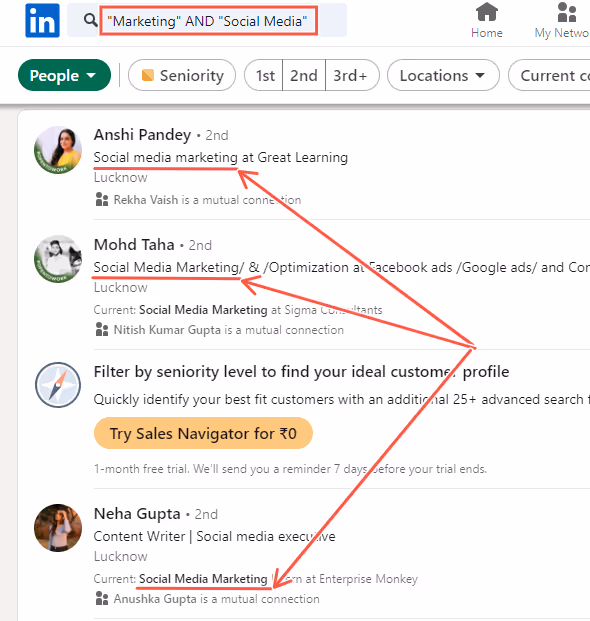This screenshot has width=590, height=621.
Task: Click "Content Writer | Social media executive" text
Action: pyautogui.click(x=215, y=537)
